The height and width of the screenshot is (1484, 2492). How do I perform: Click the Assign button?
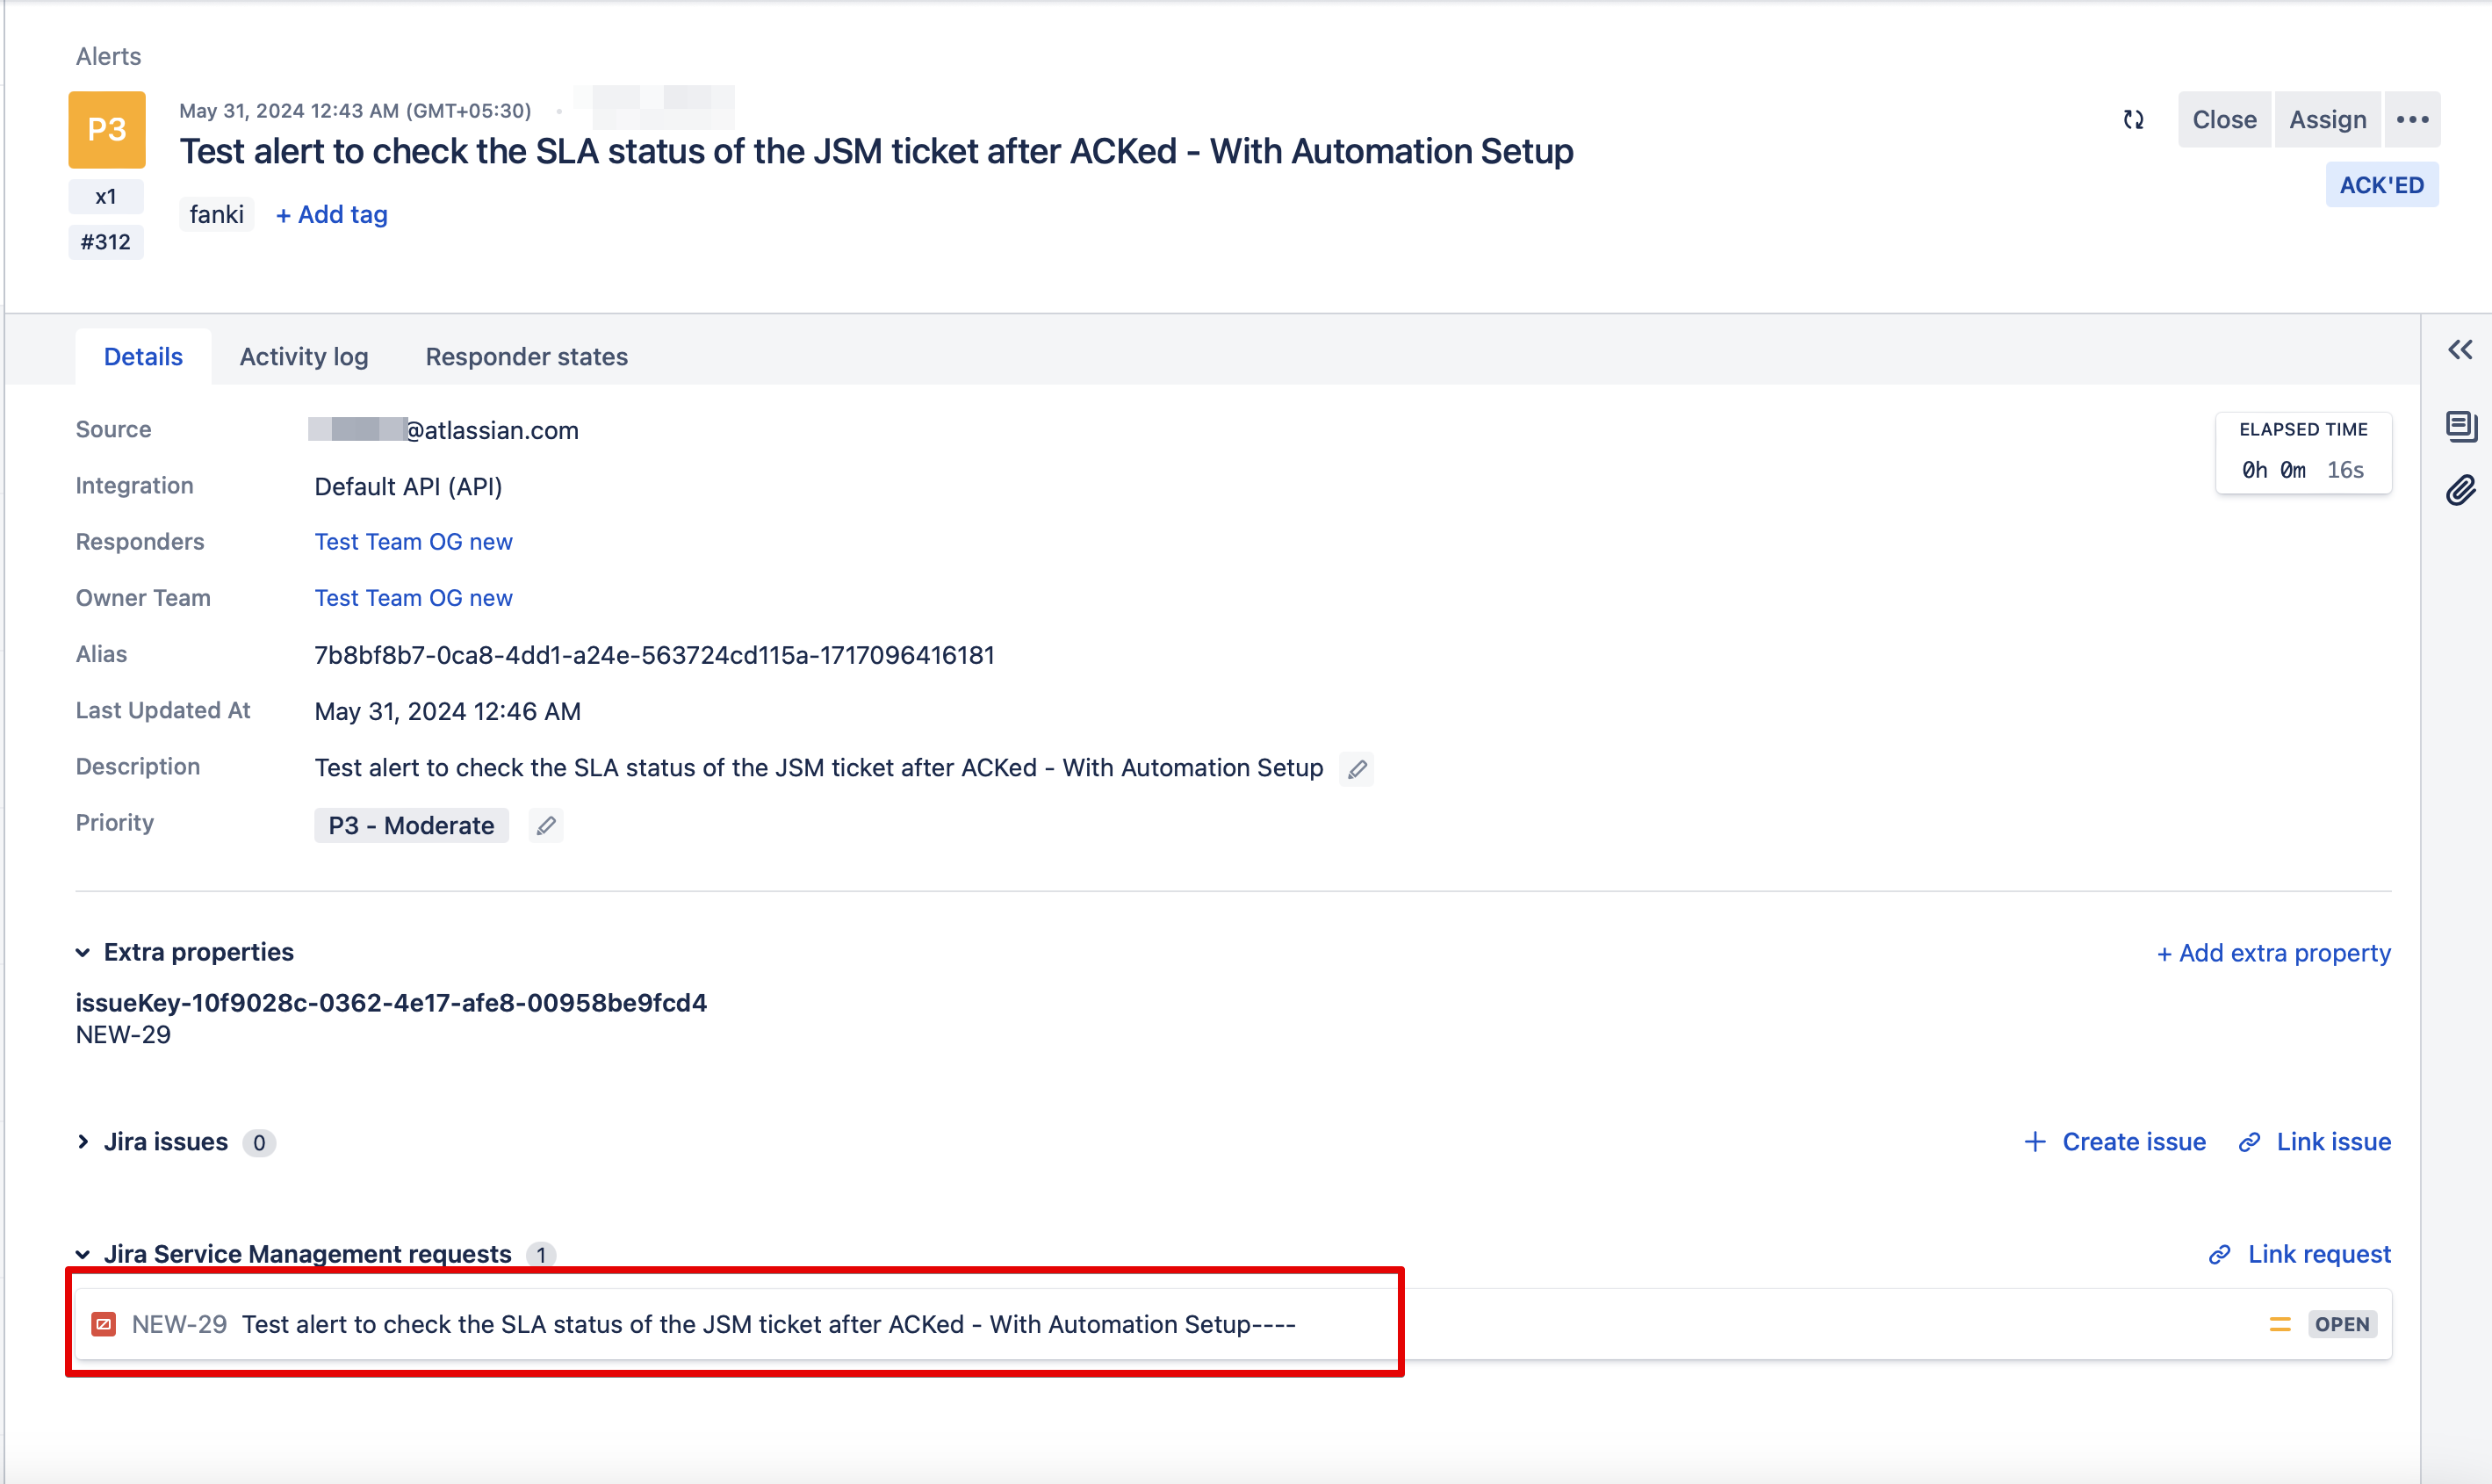2327,120
